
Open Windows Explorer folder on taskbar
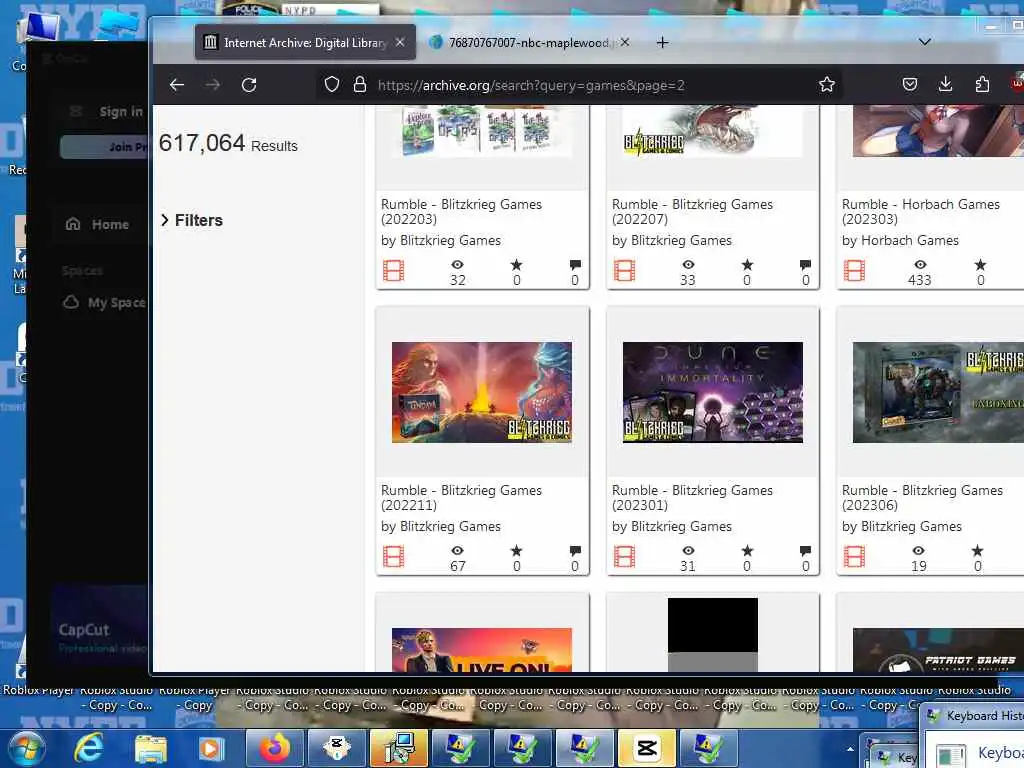pos(151,748)
